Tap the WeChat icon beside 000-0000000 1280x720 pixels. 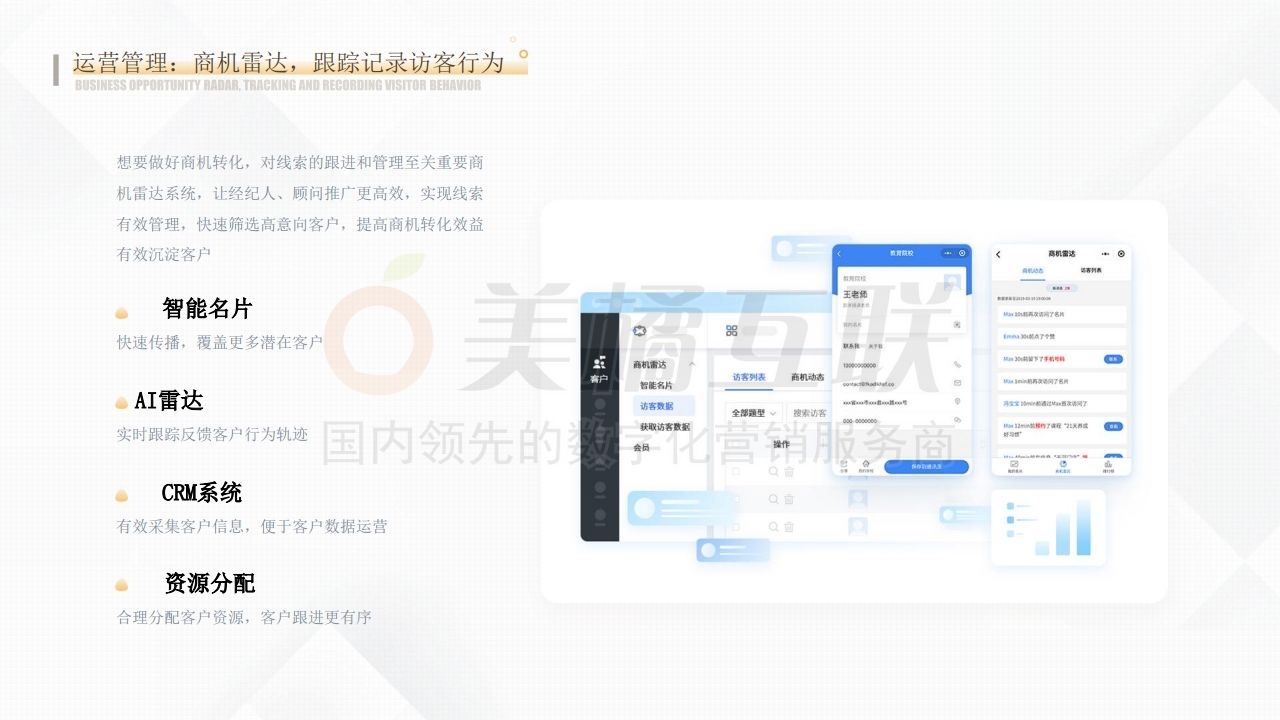[957, 420]
